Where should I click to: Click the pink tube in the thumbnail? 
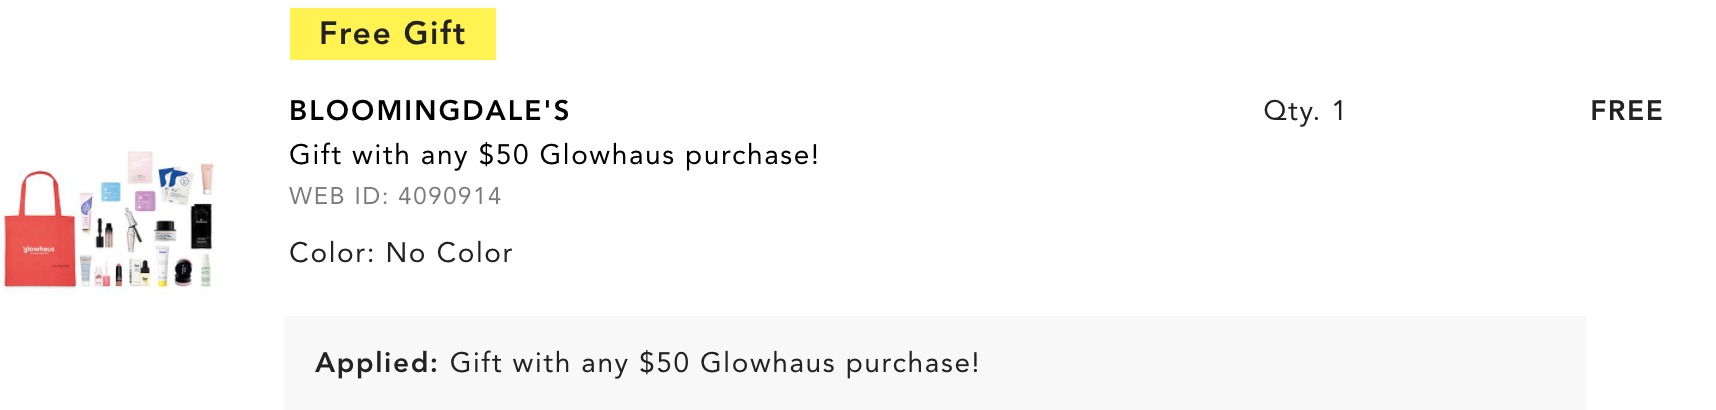point(206,178)
